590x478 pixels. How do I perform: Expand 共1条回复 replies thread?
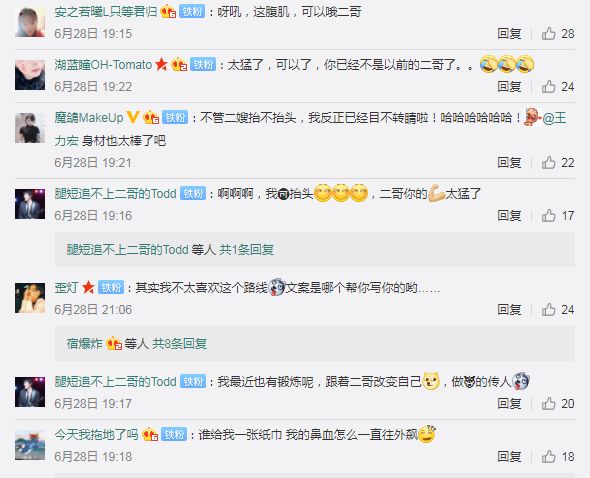pos(246,250)
